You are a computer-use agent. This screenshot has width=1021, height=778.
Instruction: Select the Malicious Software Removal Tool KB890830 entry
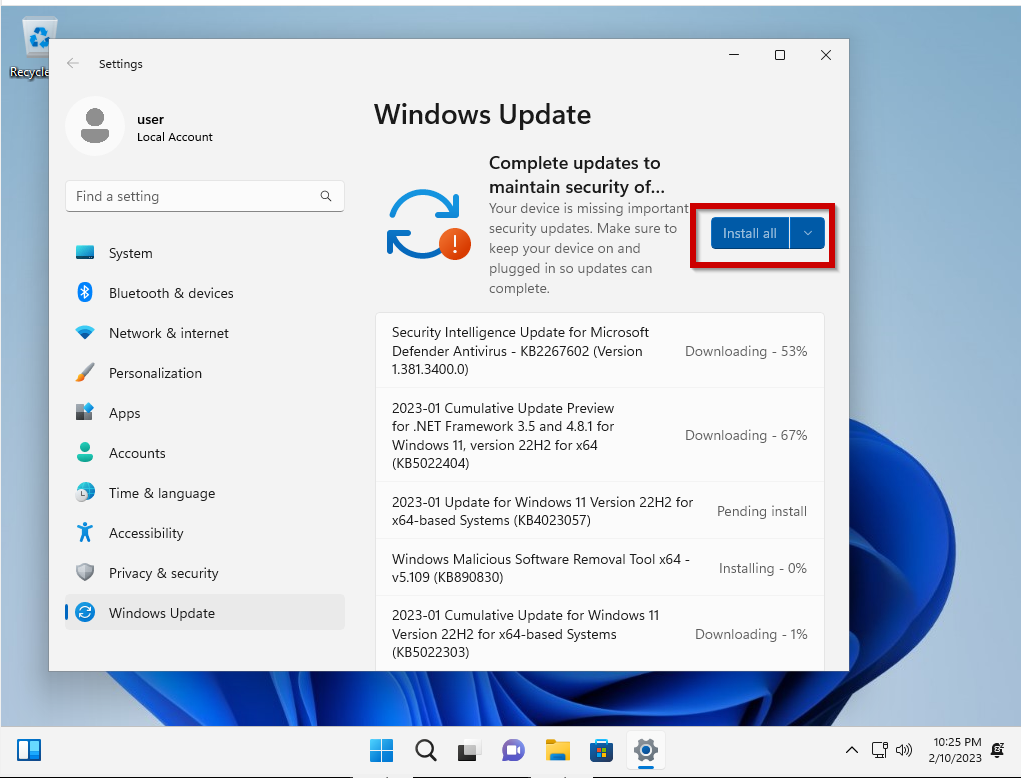point(600,568)
